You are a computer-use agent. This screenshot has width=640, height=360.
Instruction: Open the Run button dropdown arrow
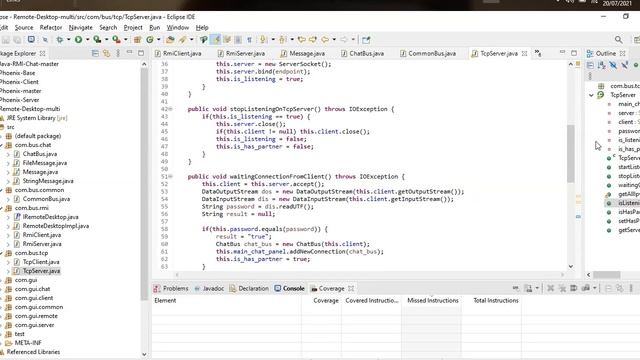[x=87, y=40]
